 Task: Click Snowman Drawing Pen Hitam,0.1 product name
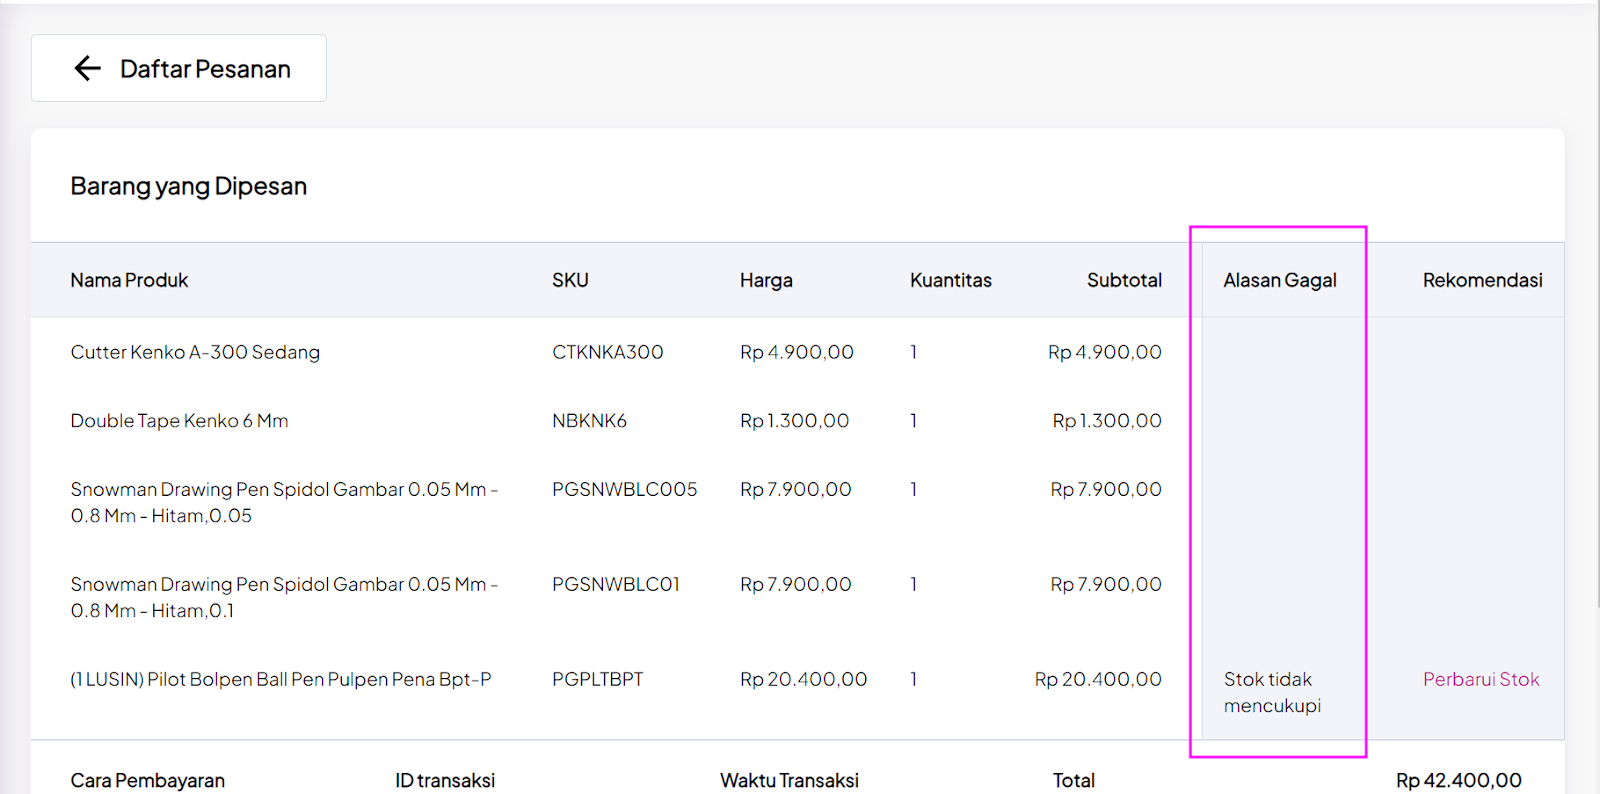(x=284, y=597)
